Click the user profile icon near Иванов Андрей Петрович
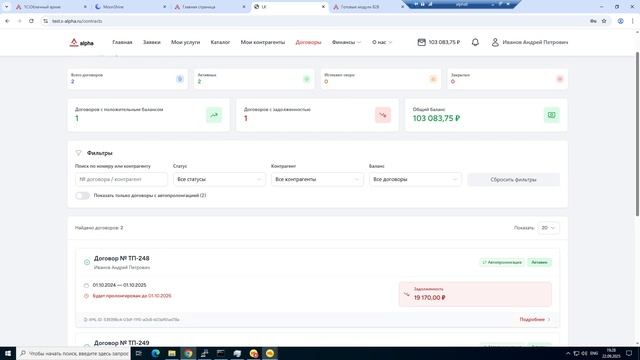The width and height of the screenshot is (640, 360). pyautogui.click(x=495, y=42)
